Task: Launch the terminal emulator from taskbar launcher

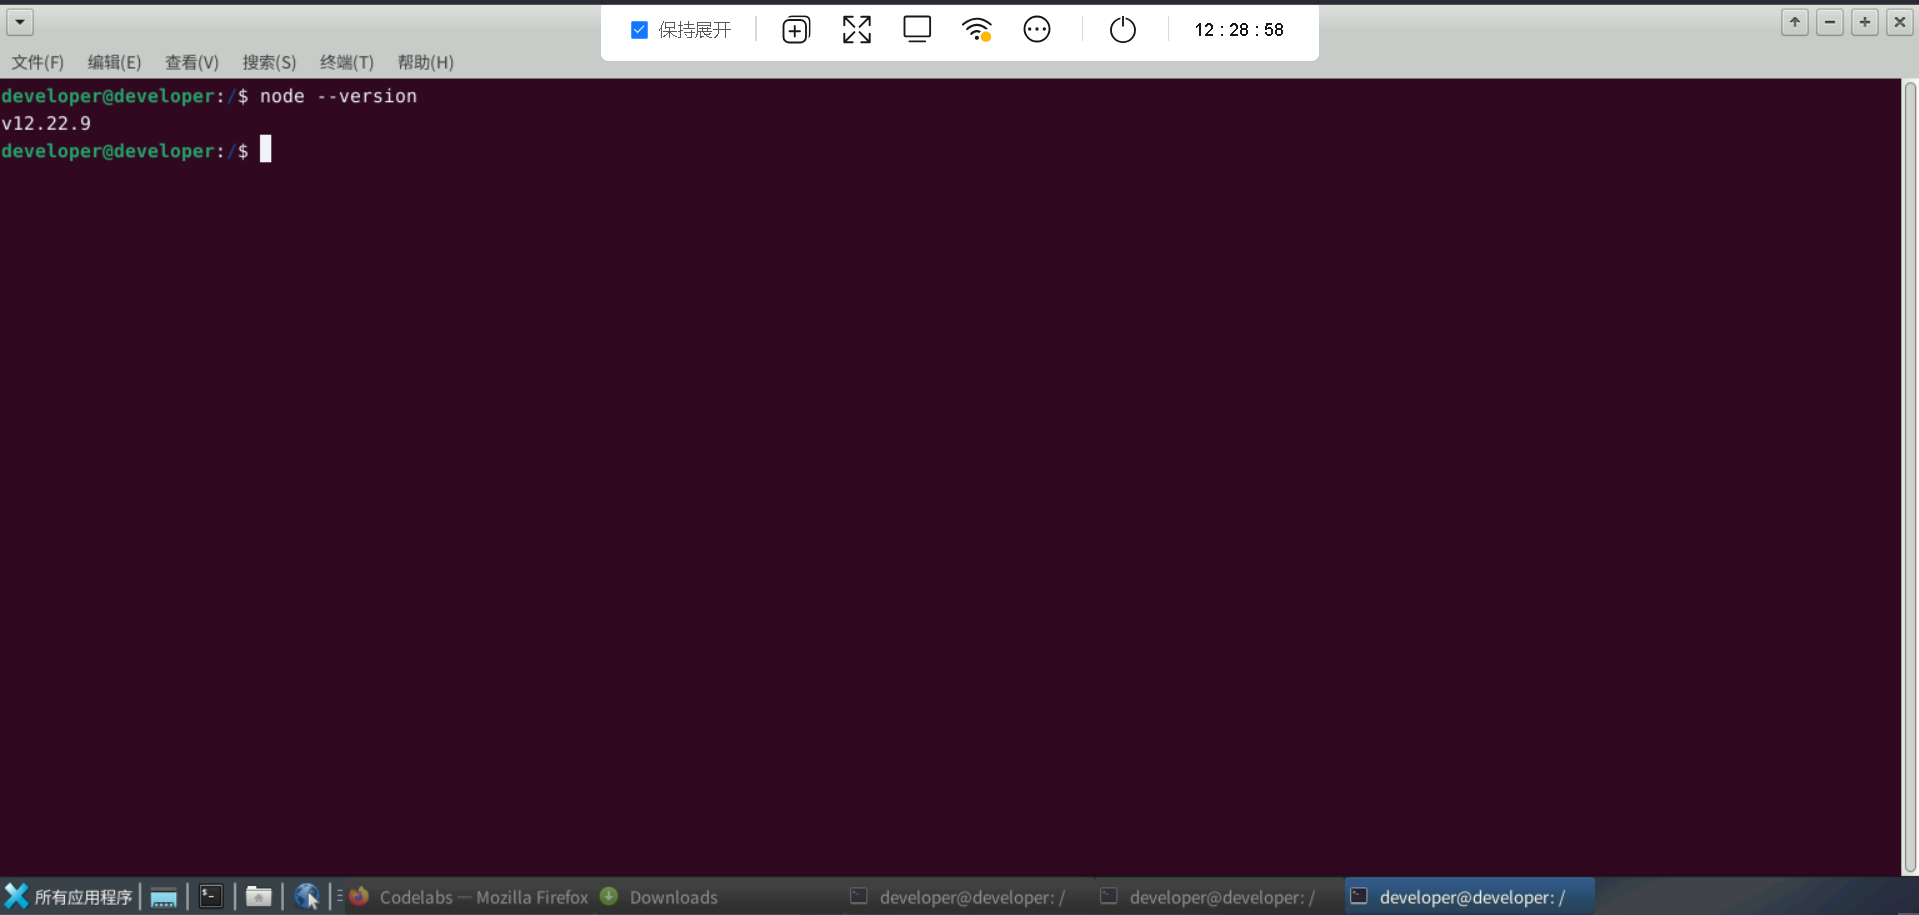Action: [x=211, y=897]
